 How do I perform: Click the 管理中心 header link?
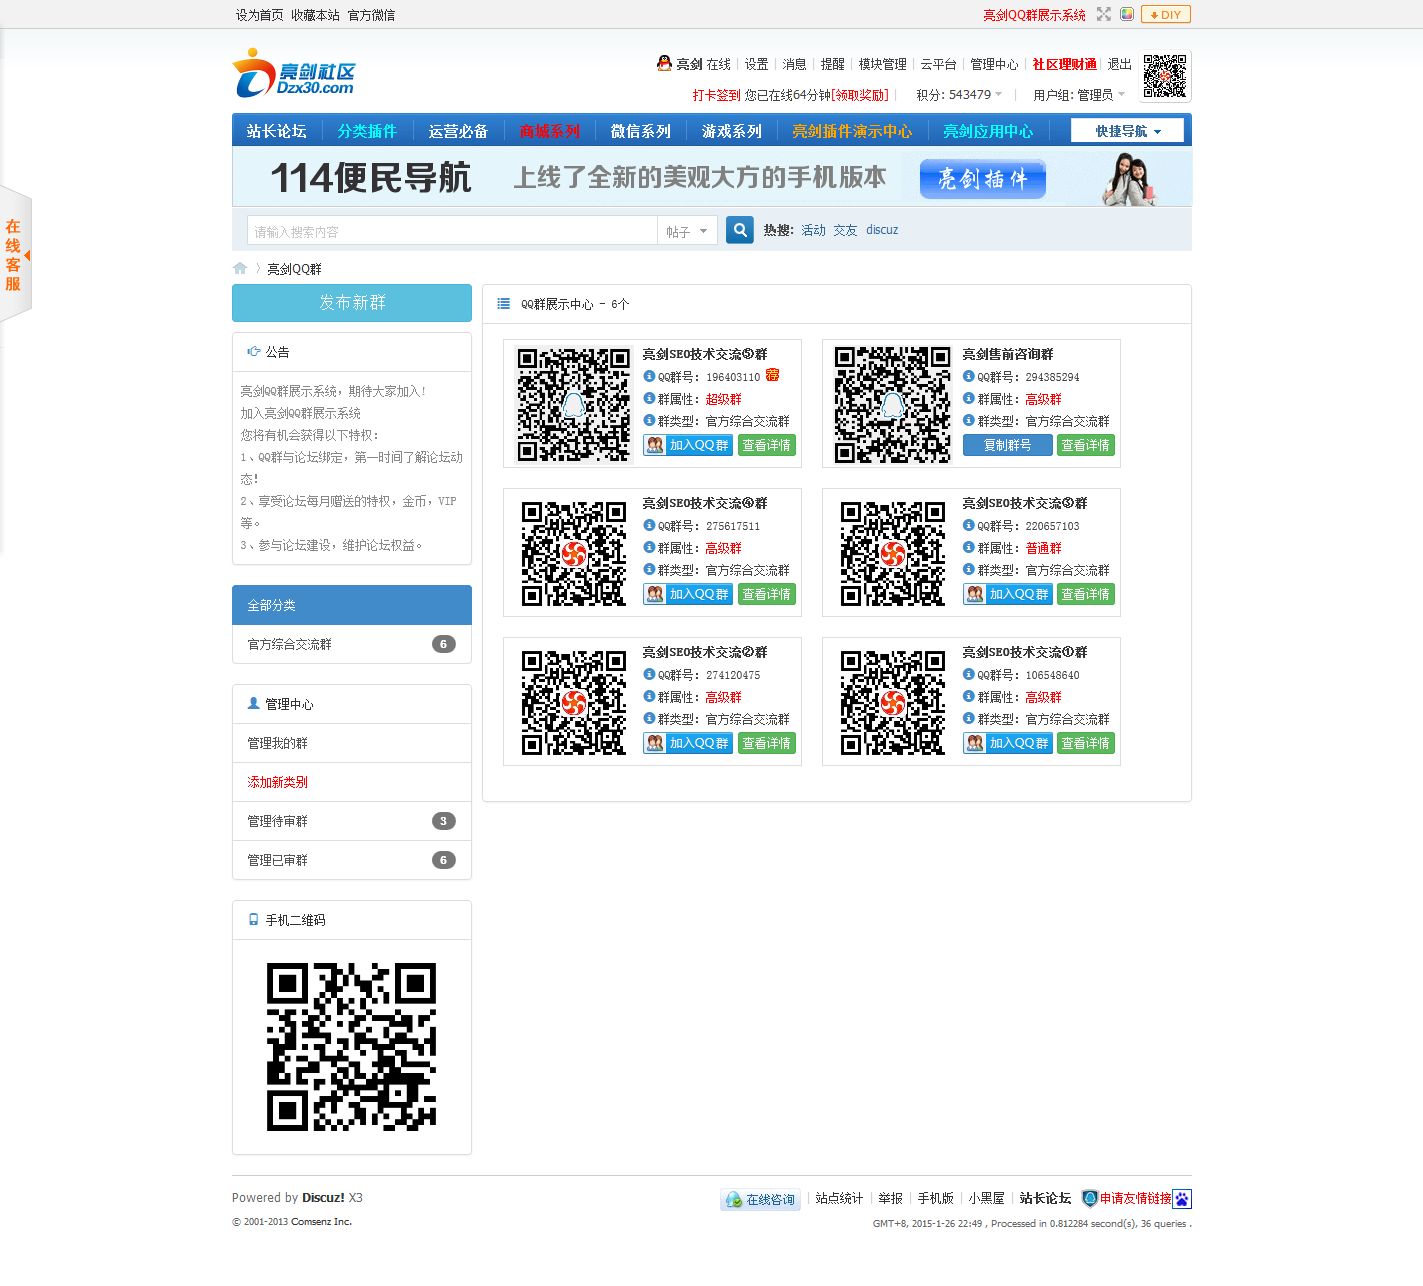pos(994,64)
